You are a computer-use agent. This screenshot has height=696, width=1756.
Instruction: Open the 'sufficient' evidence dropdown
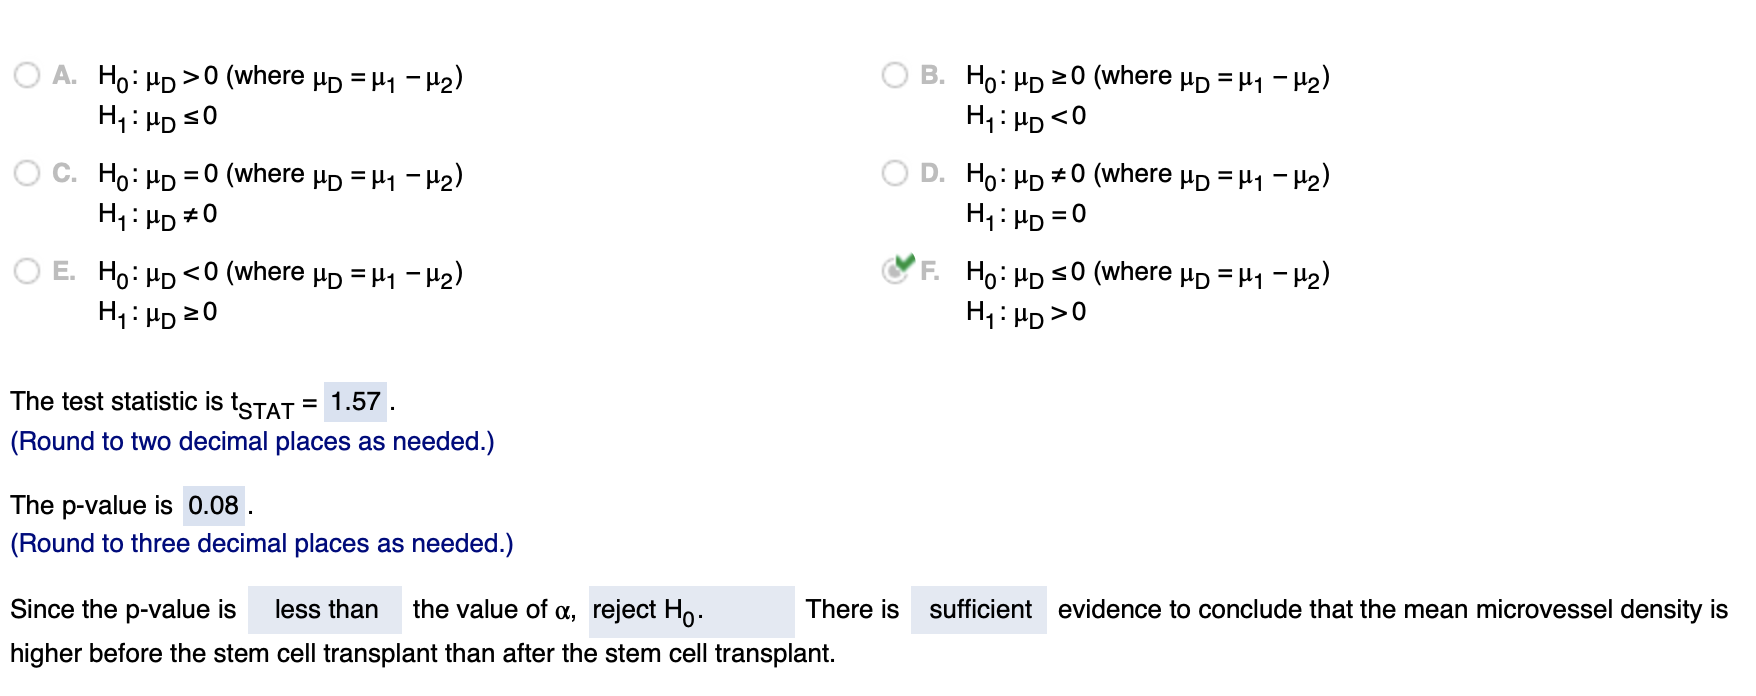pos(979,609)
